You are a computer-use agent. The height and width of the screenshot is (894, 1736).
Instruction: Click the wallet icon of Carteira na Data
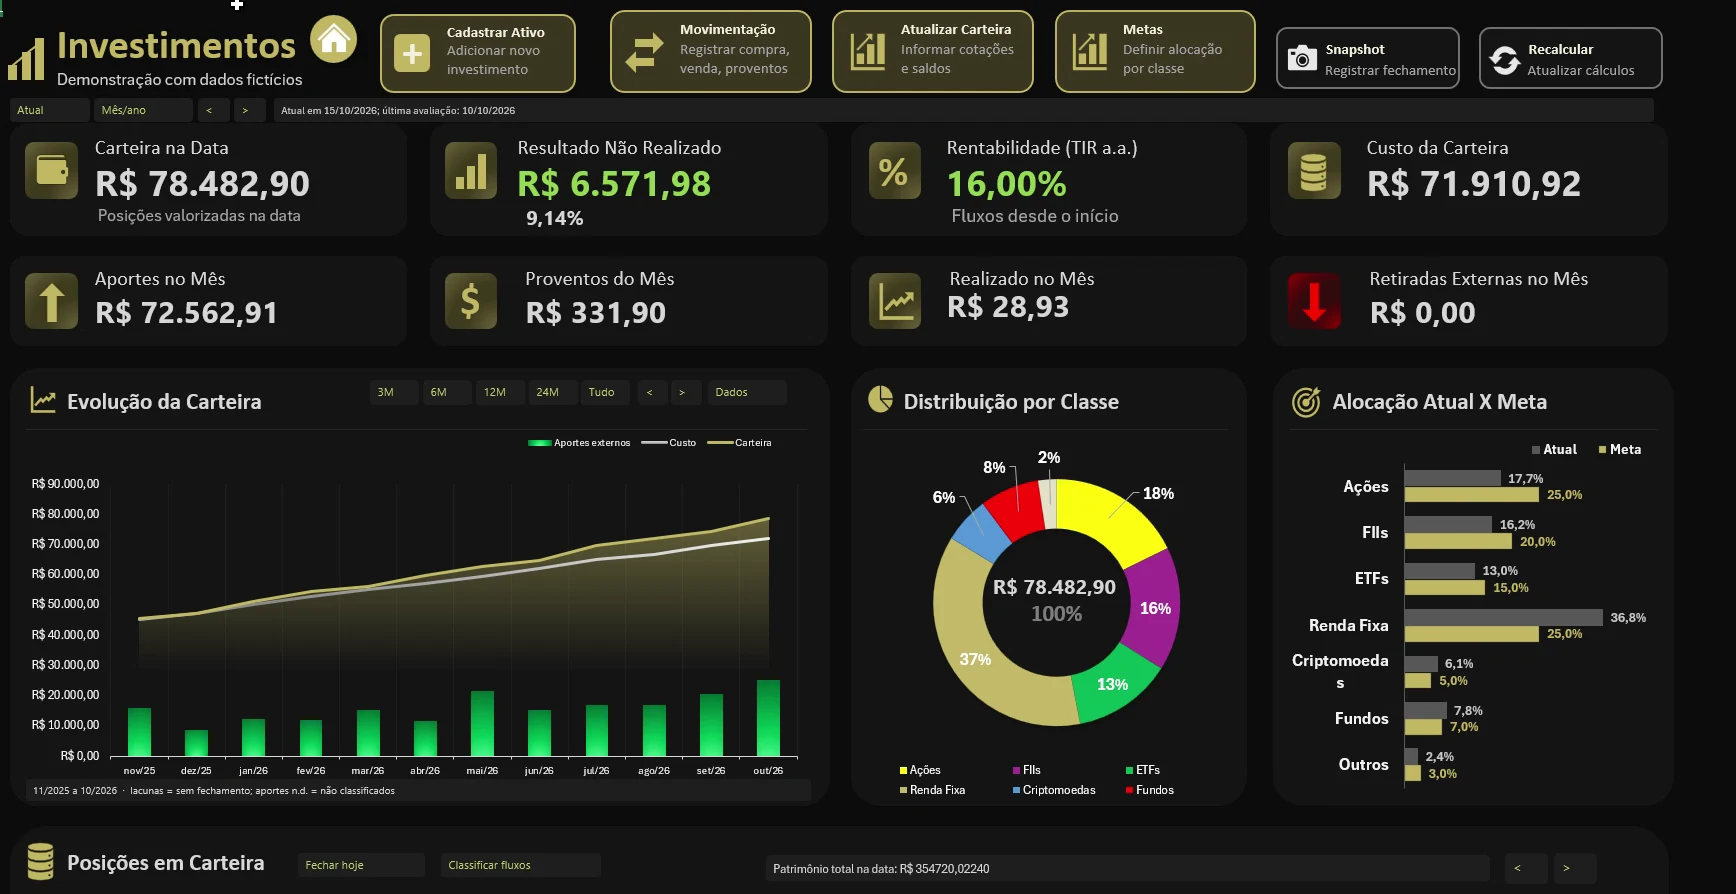(x=51, y=170)
